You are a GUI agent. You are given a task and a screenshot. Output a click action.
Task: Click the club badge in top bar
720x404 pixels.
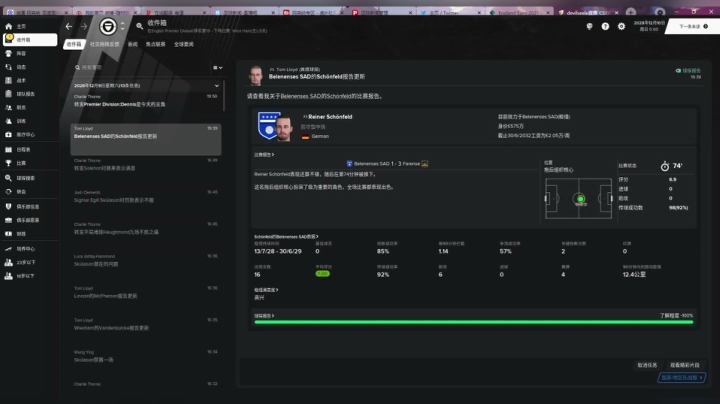pyautogui.click(x=108, y=27)
